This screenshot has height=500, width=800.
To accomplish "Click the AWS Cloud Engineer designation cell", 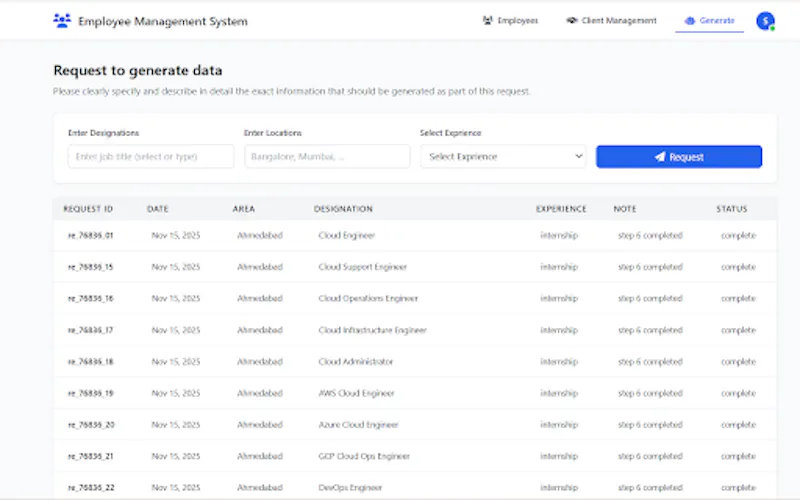I will (x=357, y=393).
